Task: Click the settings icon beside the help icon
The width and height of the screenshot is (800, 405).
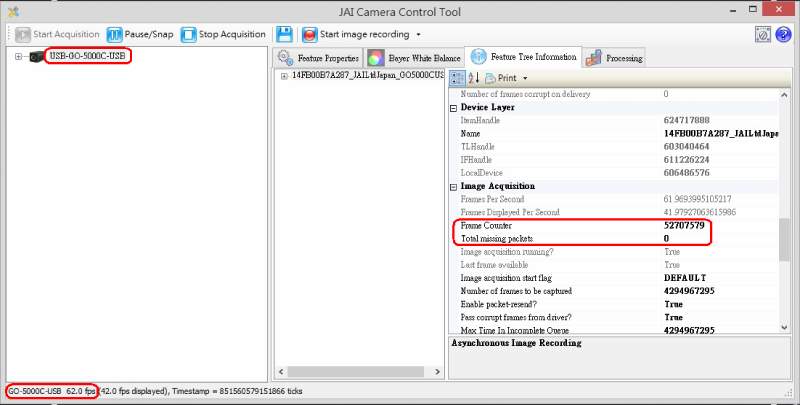Action: [x=763, y=34]
